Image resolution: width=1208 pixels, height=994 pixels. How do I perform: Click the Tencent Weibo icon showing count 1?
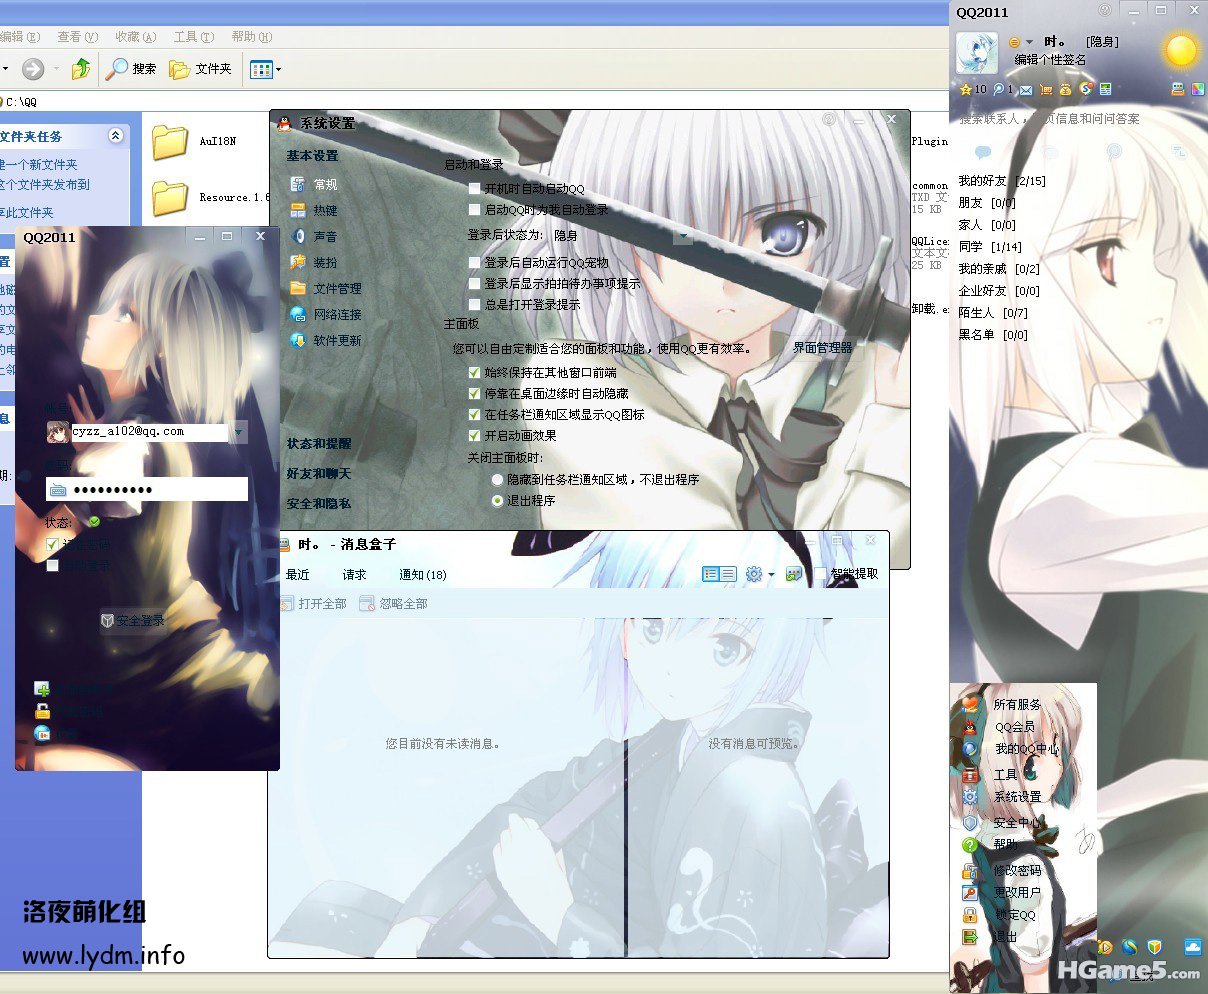tap(998, 89)
